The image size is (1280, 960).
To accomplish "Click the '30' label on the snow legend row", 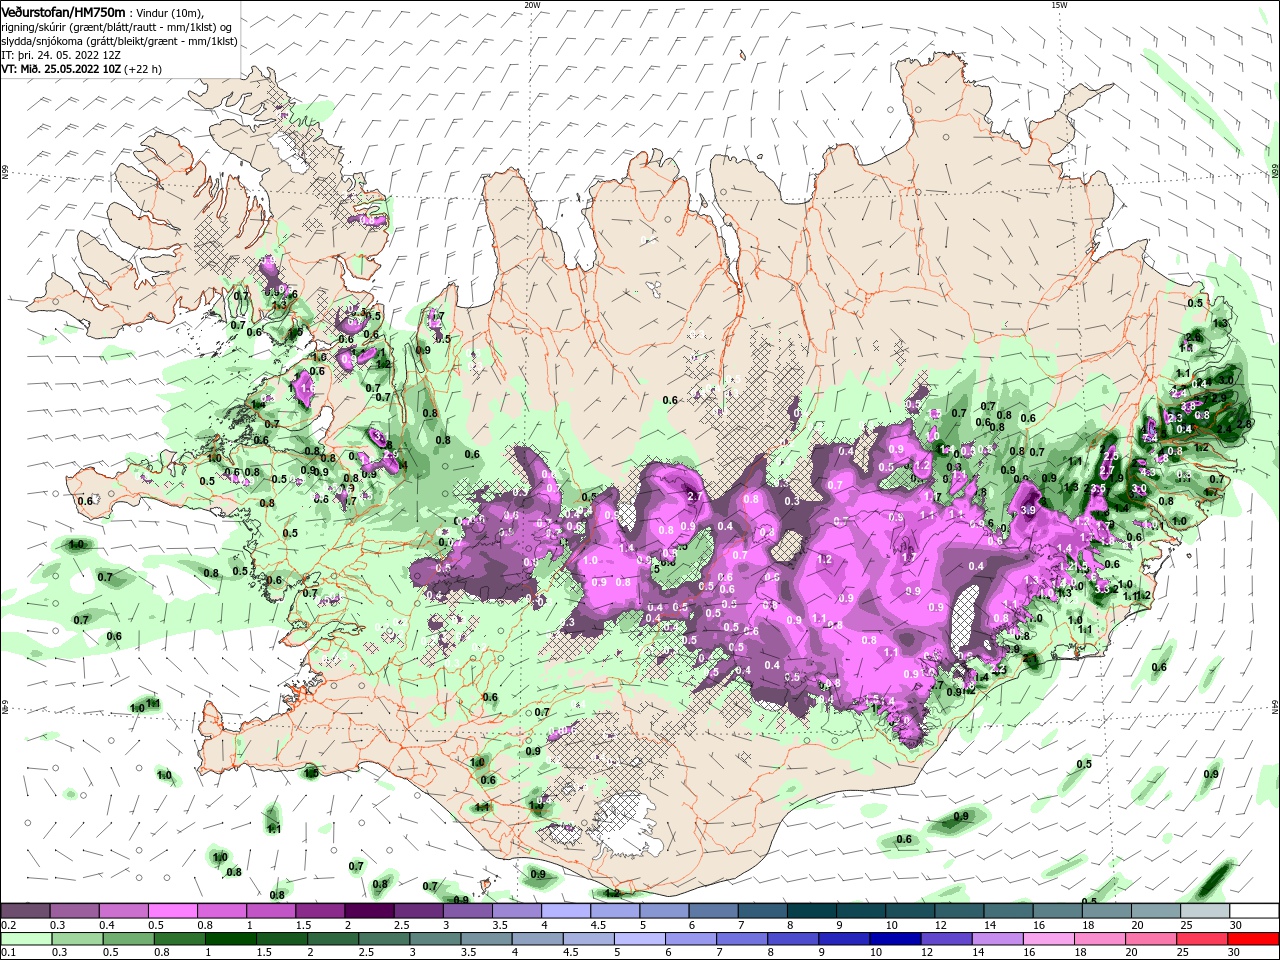I will [1235, 925].
